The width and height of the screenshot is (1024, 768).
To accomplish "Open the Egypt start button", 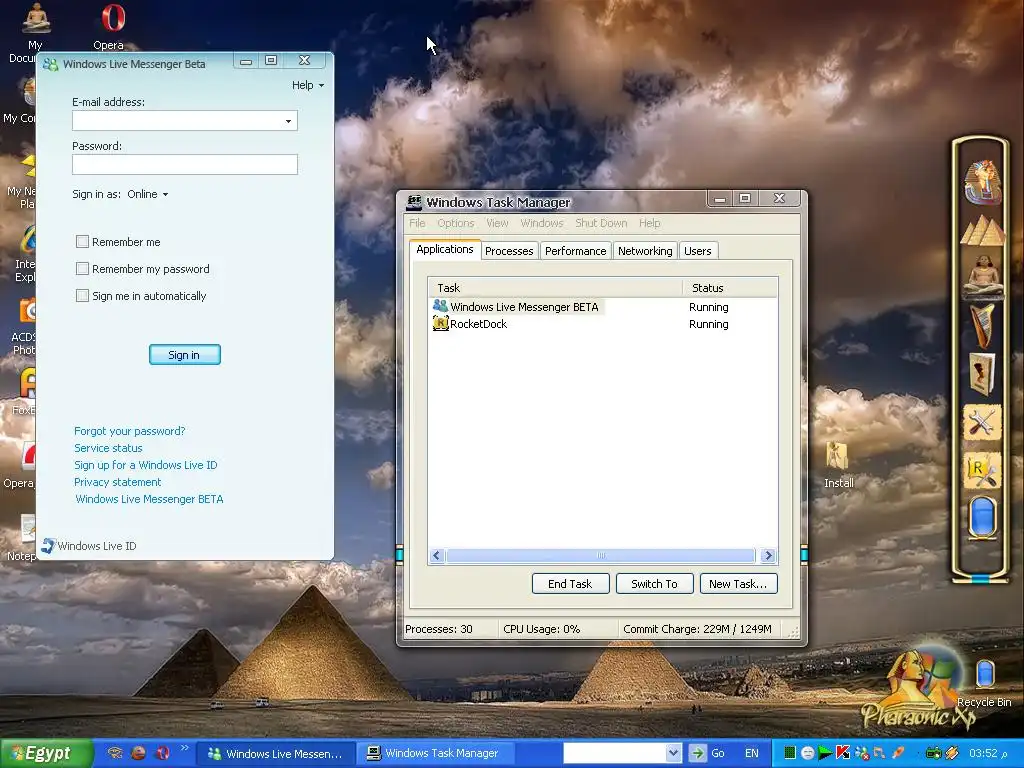I will coord(46,753).
